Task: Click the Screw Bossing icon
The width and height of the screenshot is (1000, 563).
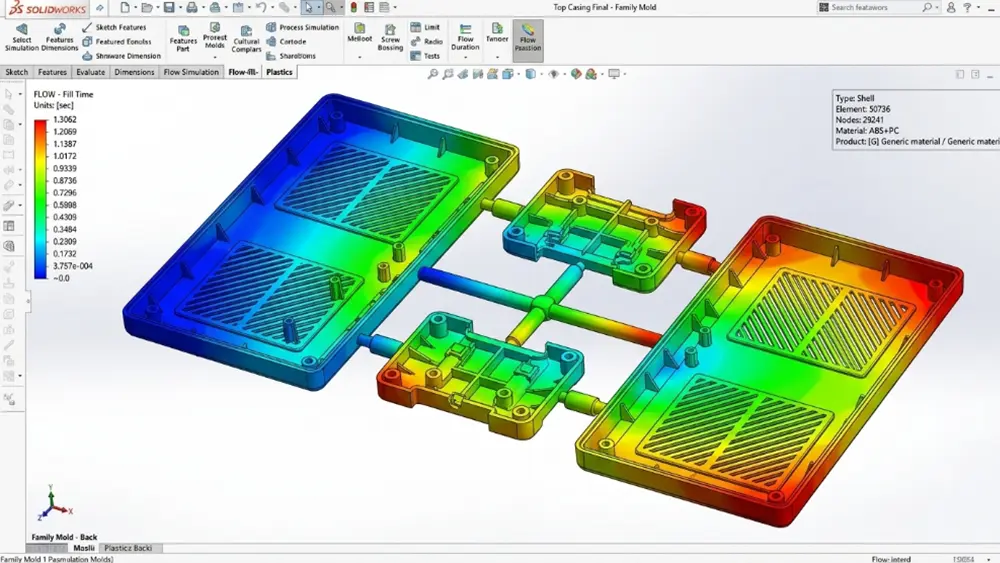Action: point(390,38)
